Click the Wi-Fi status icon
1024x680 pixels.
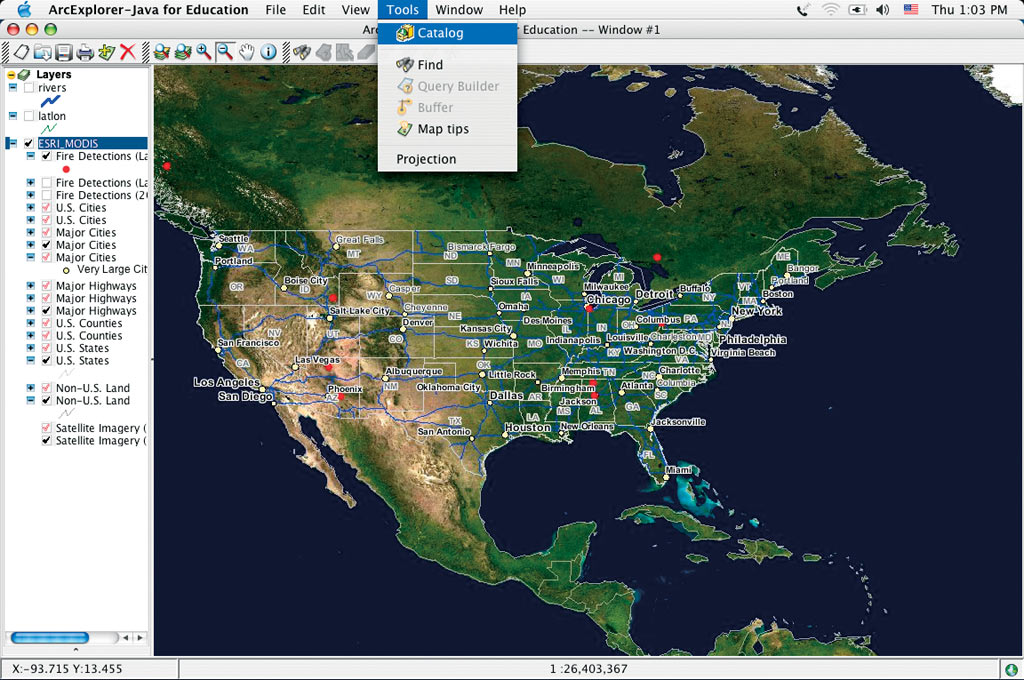coord(831,9)
